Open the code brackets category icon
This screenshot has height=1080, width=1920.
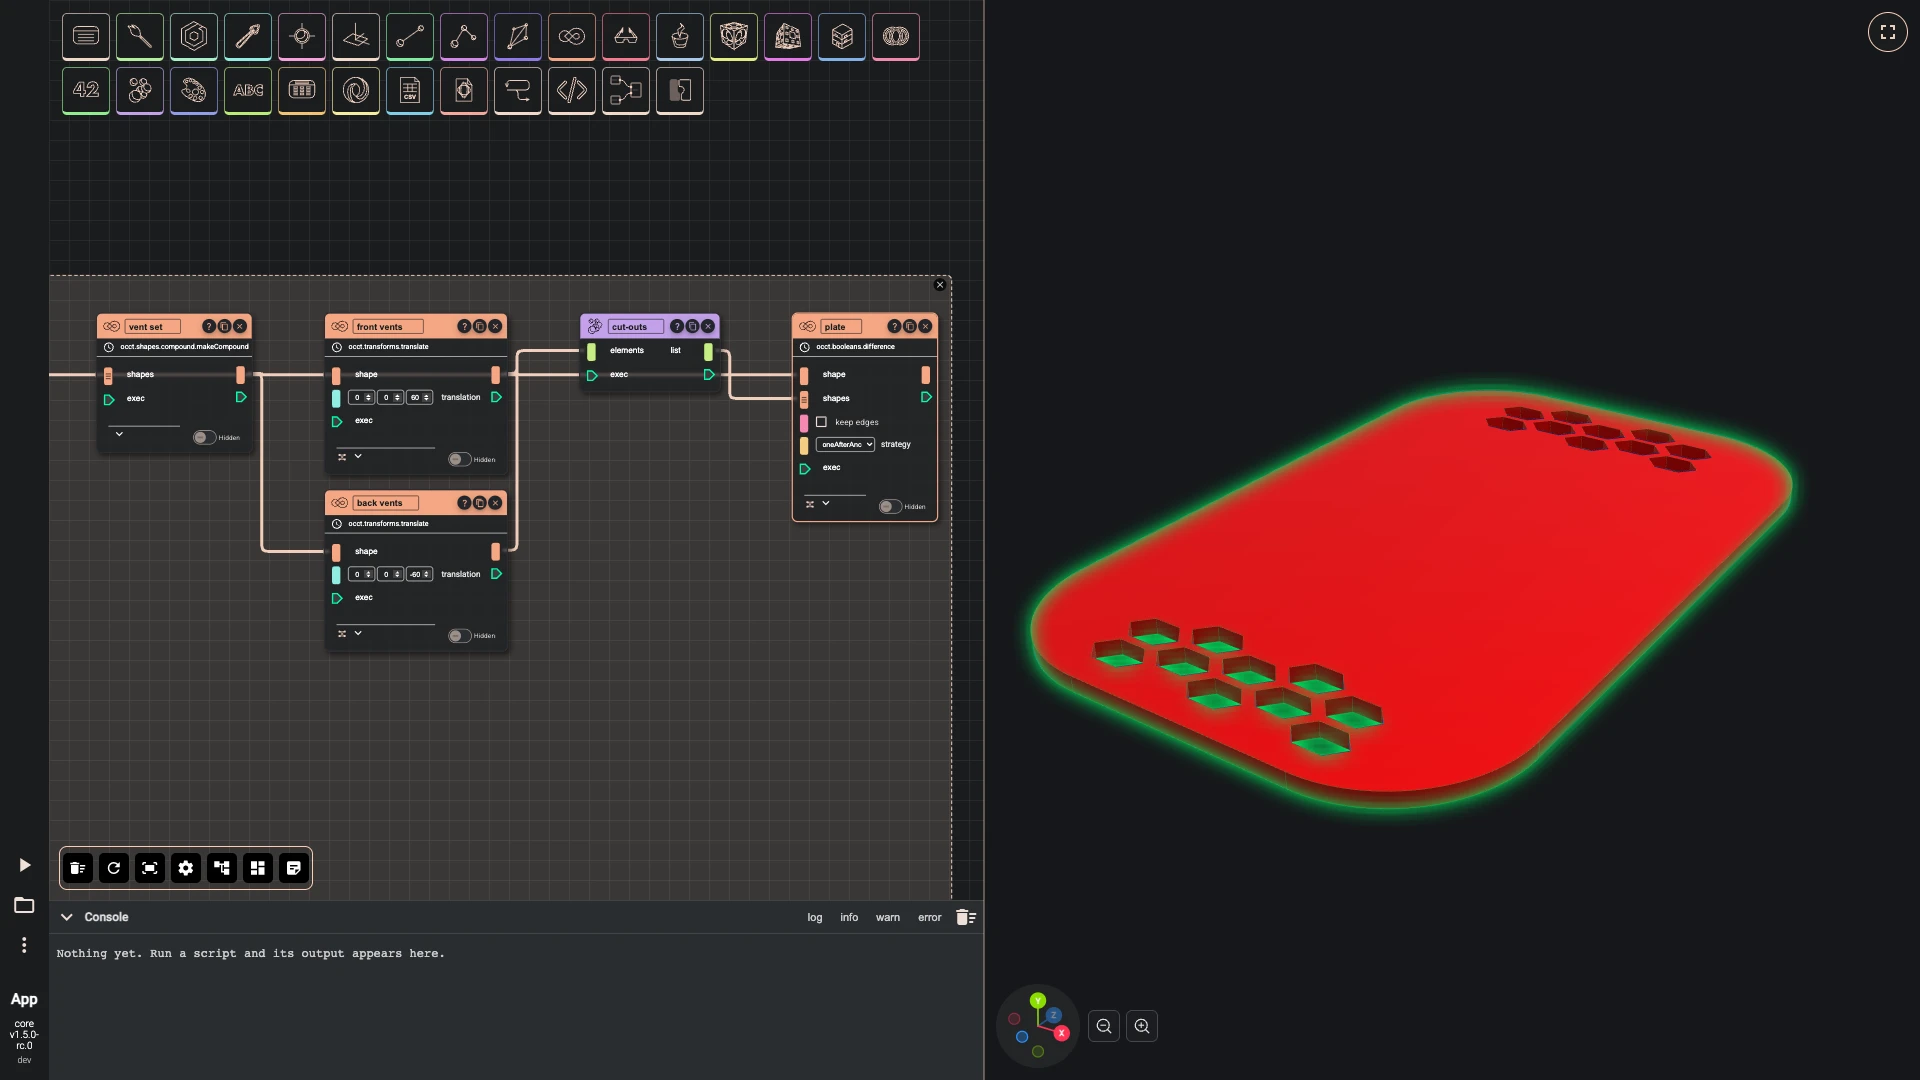(572, 91)
